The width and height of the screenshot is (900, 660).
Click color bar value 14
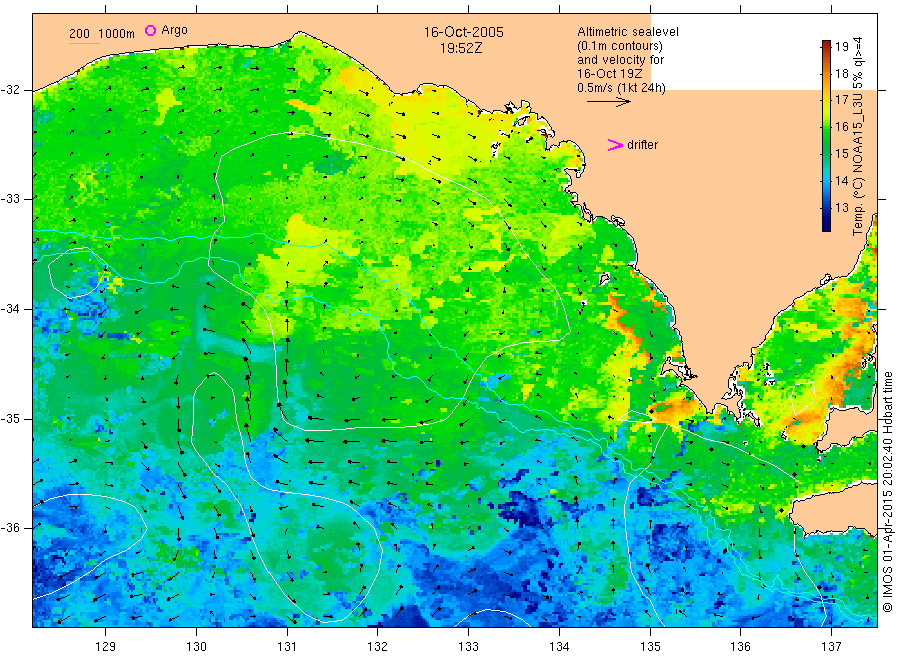click(x=842, y=181)
